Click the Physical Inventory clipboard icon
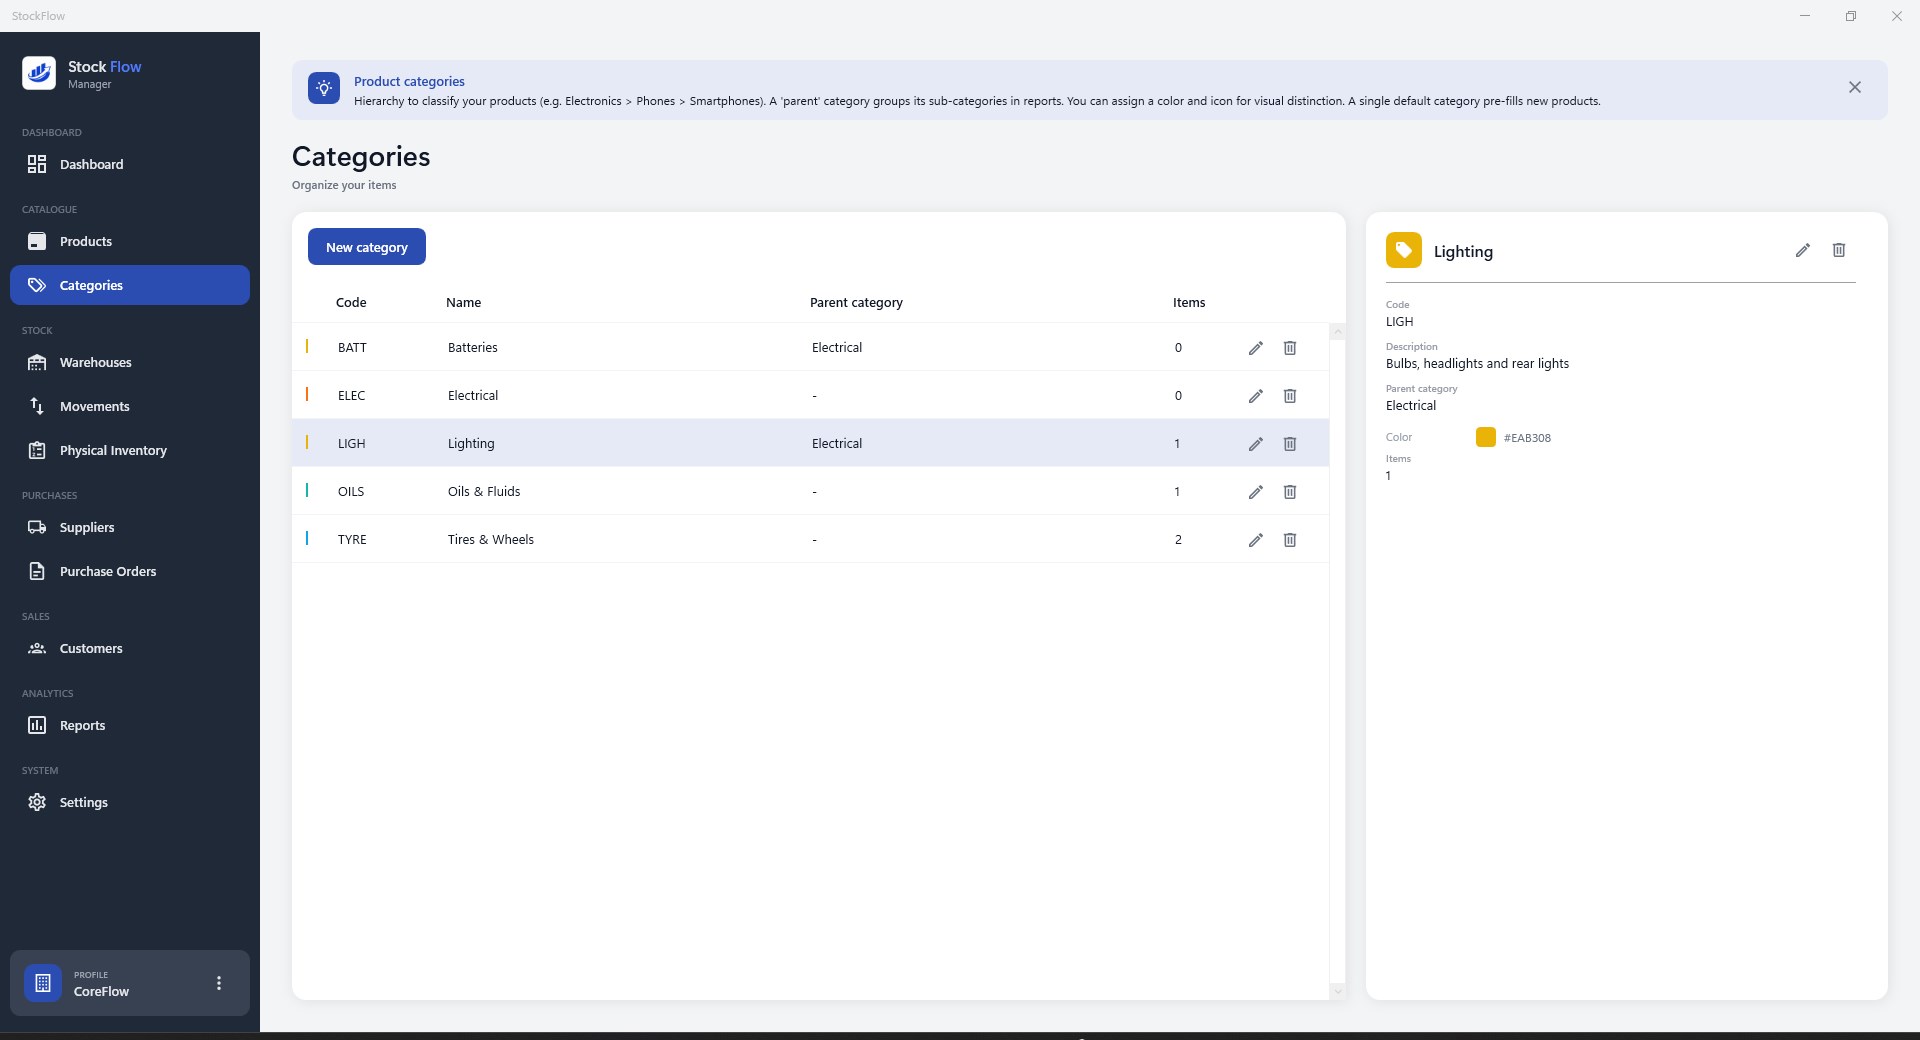Screen dimensions: 1920x1040 coord(37,450)
